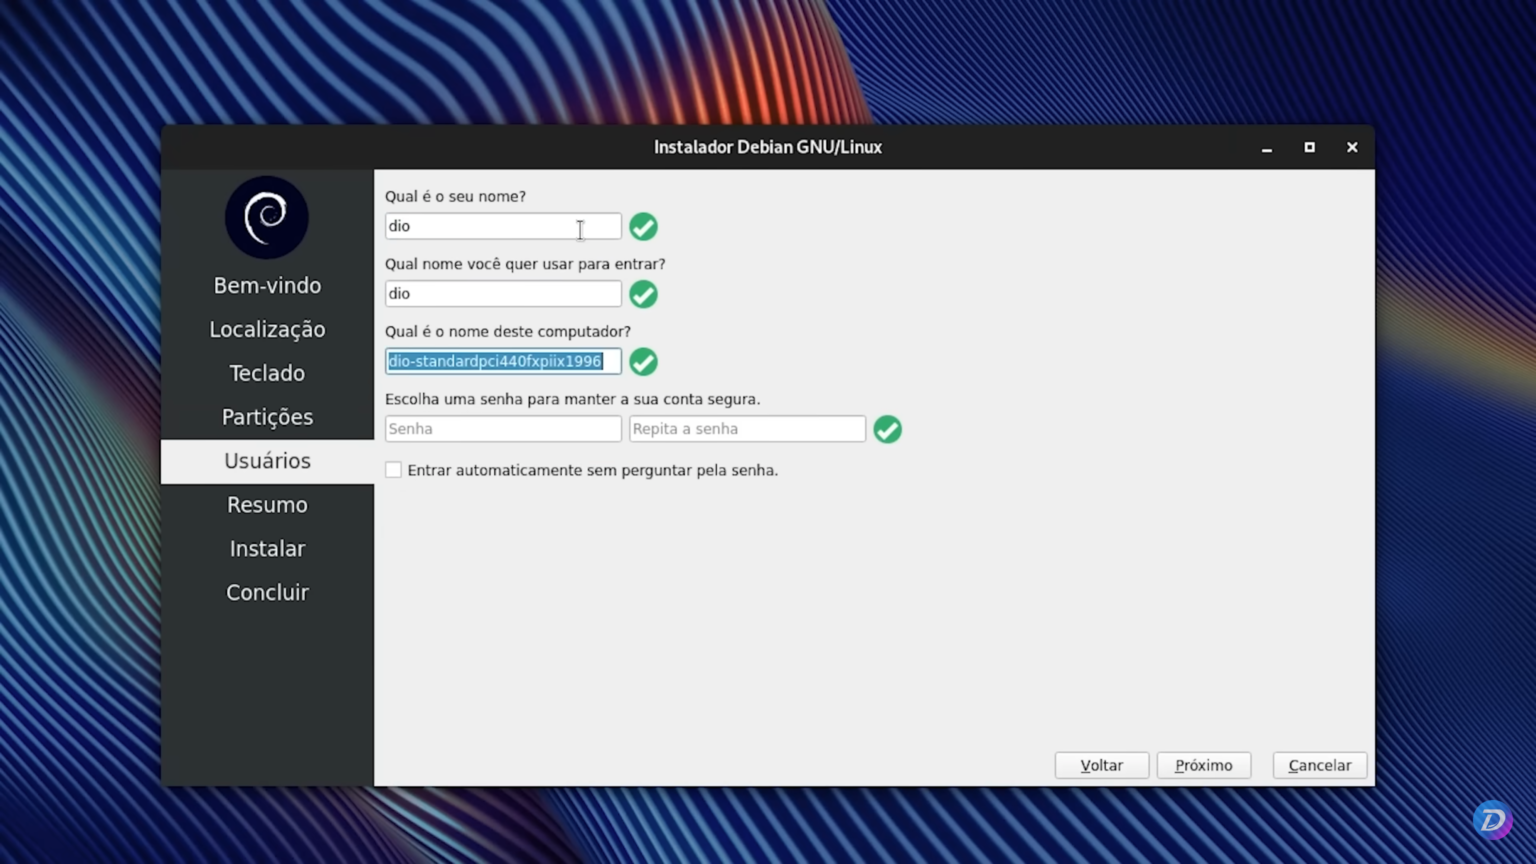Click the green checkmark beside the name field
The width and height of the screenshot is (1536, 864).
pos(643,227)
